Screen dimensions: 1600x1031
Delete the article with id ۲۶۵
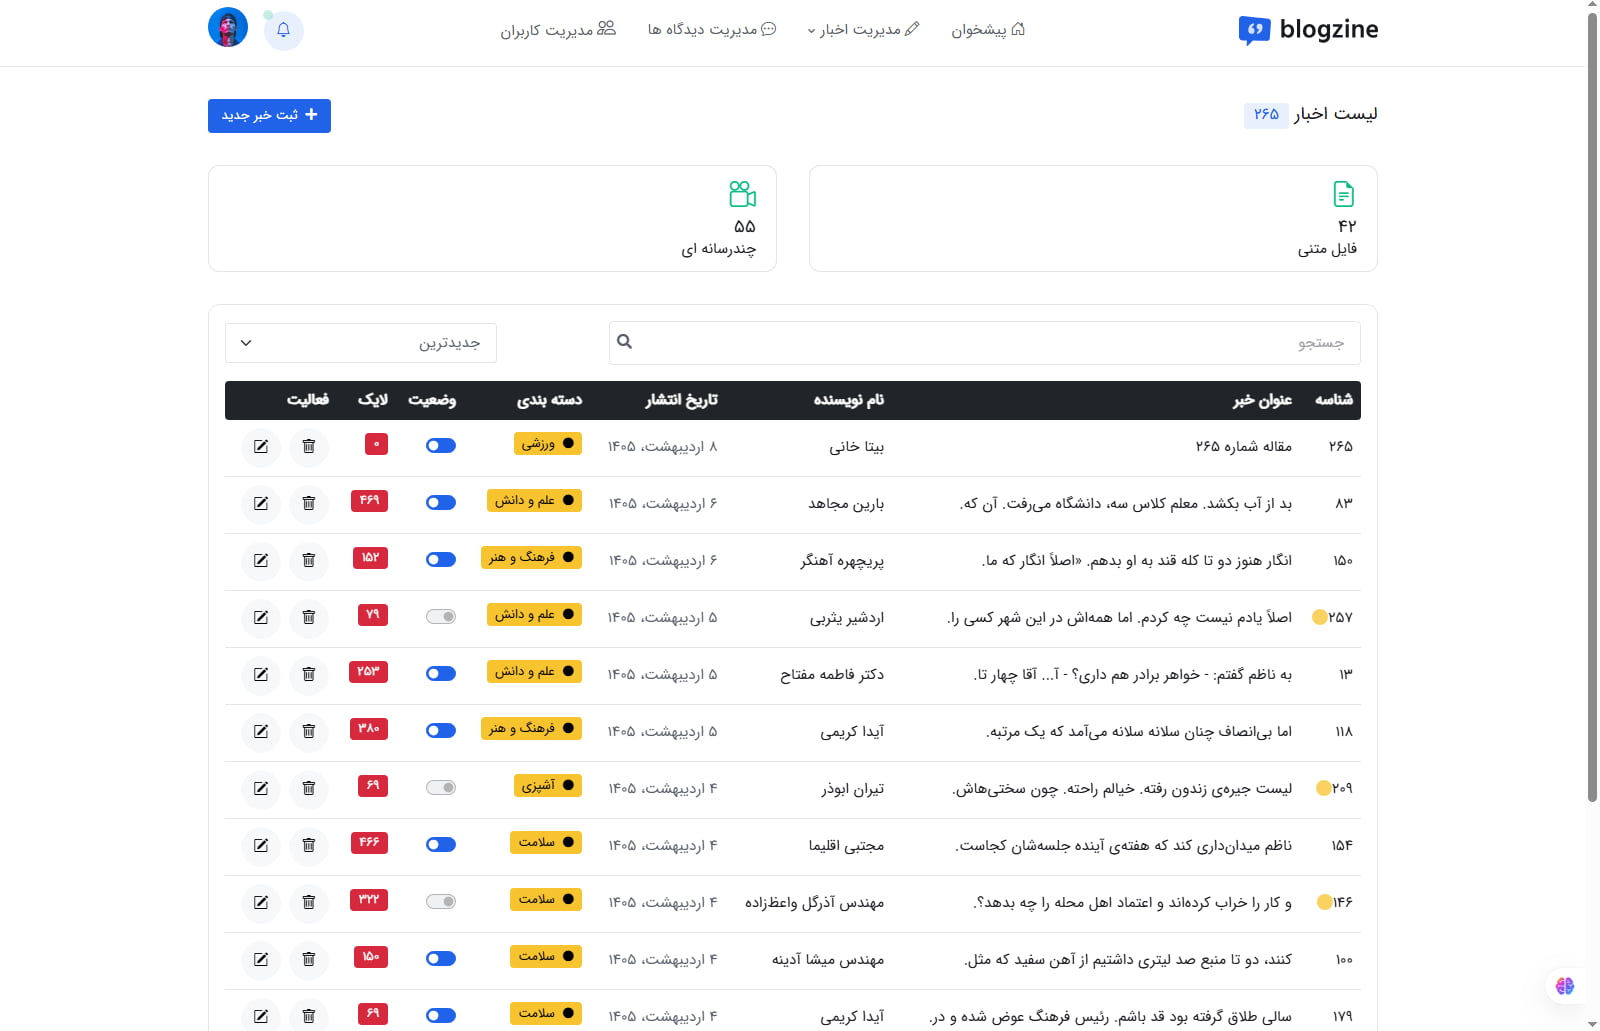coord(309,446)
